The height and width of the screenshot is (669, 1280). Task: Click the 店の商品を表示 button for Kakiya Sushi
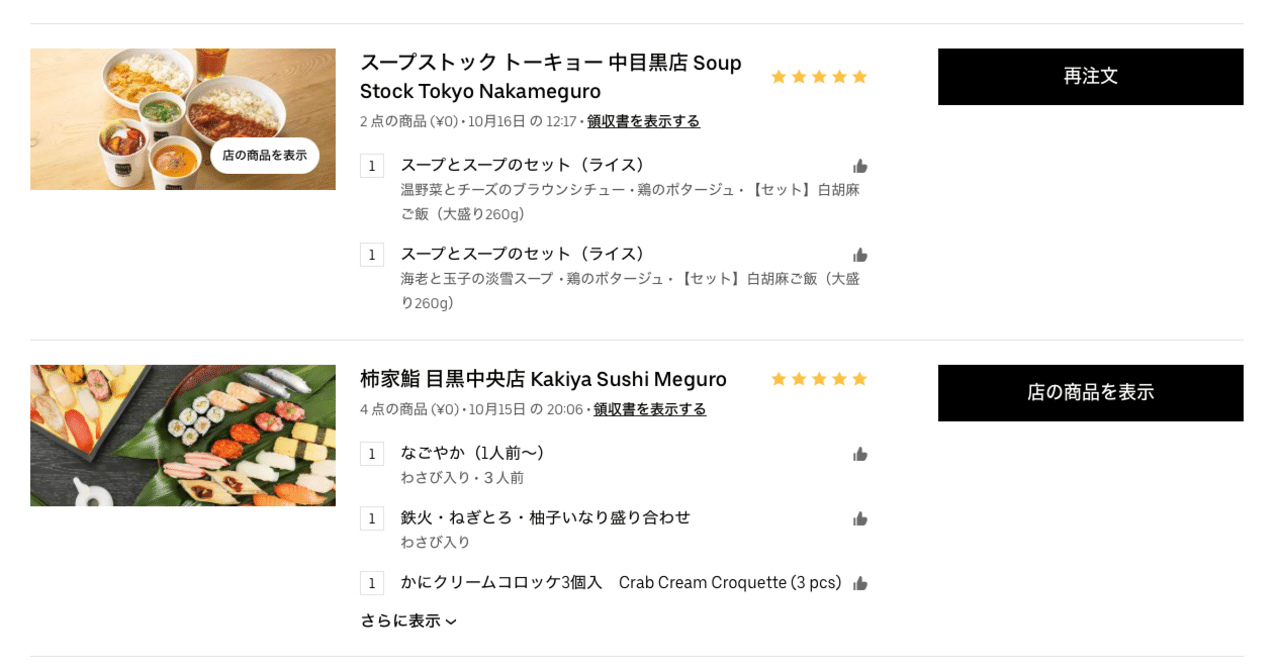[1090, 393]
